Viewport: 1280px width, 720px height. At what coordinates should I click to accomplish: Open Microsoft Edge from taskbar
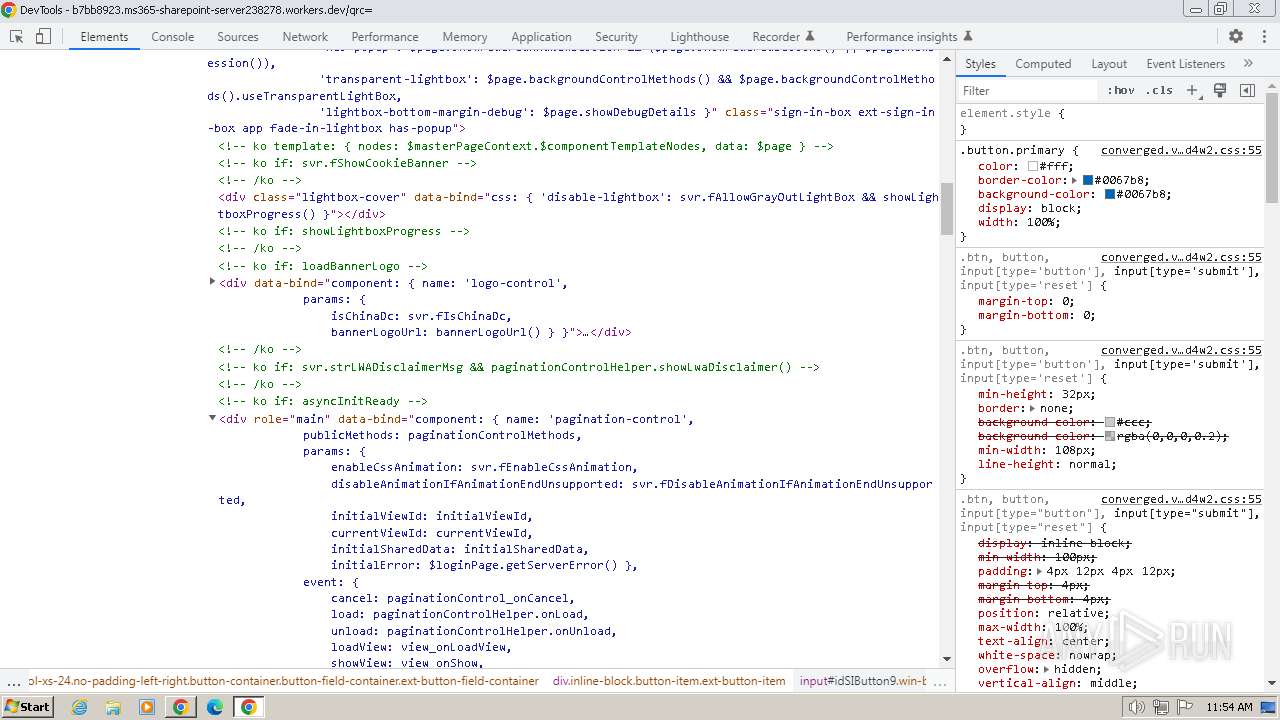(x=215, y=707)
